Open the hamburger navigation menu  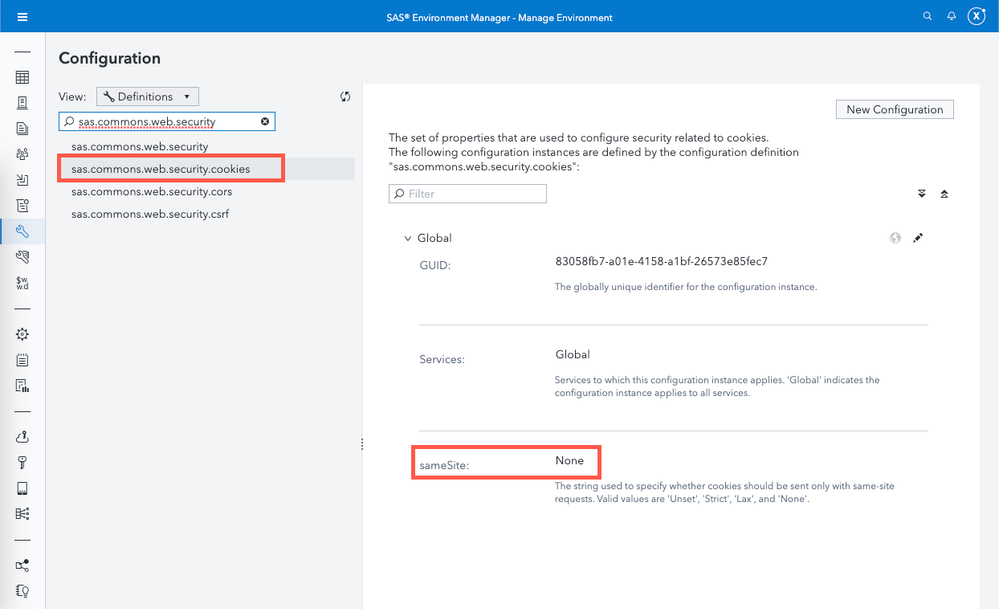click(22, 17)
